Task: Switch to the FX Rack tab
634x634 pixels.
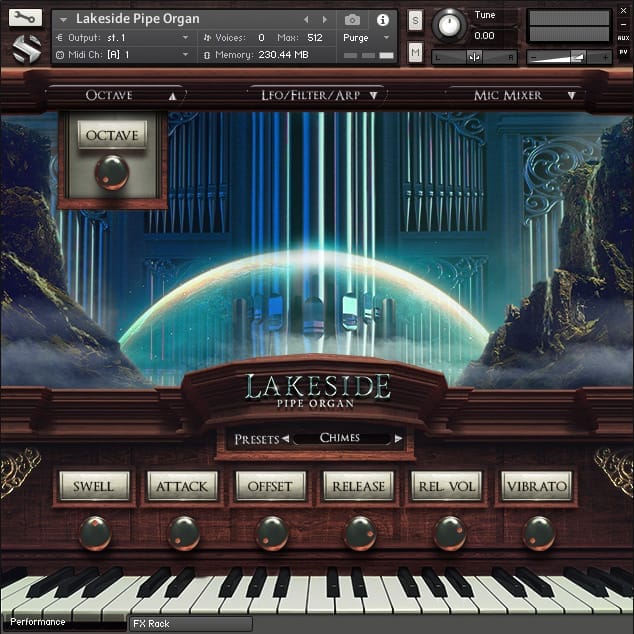Action: [190, 623]
